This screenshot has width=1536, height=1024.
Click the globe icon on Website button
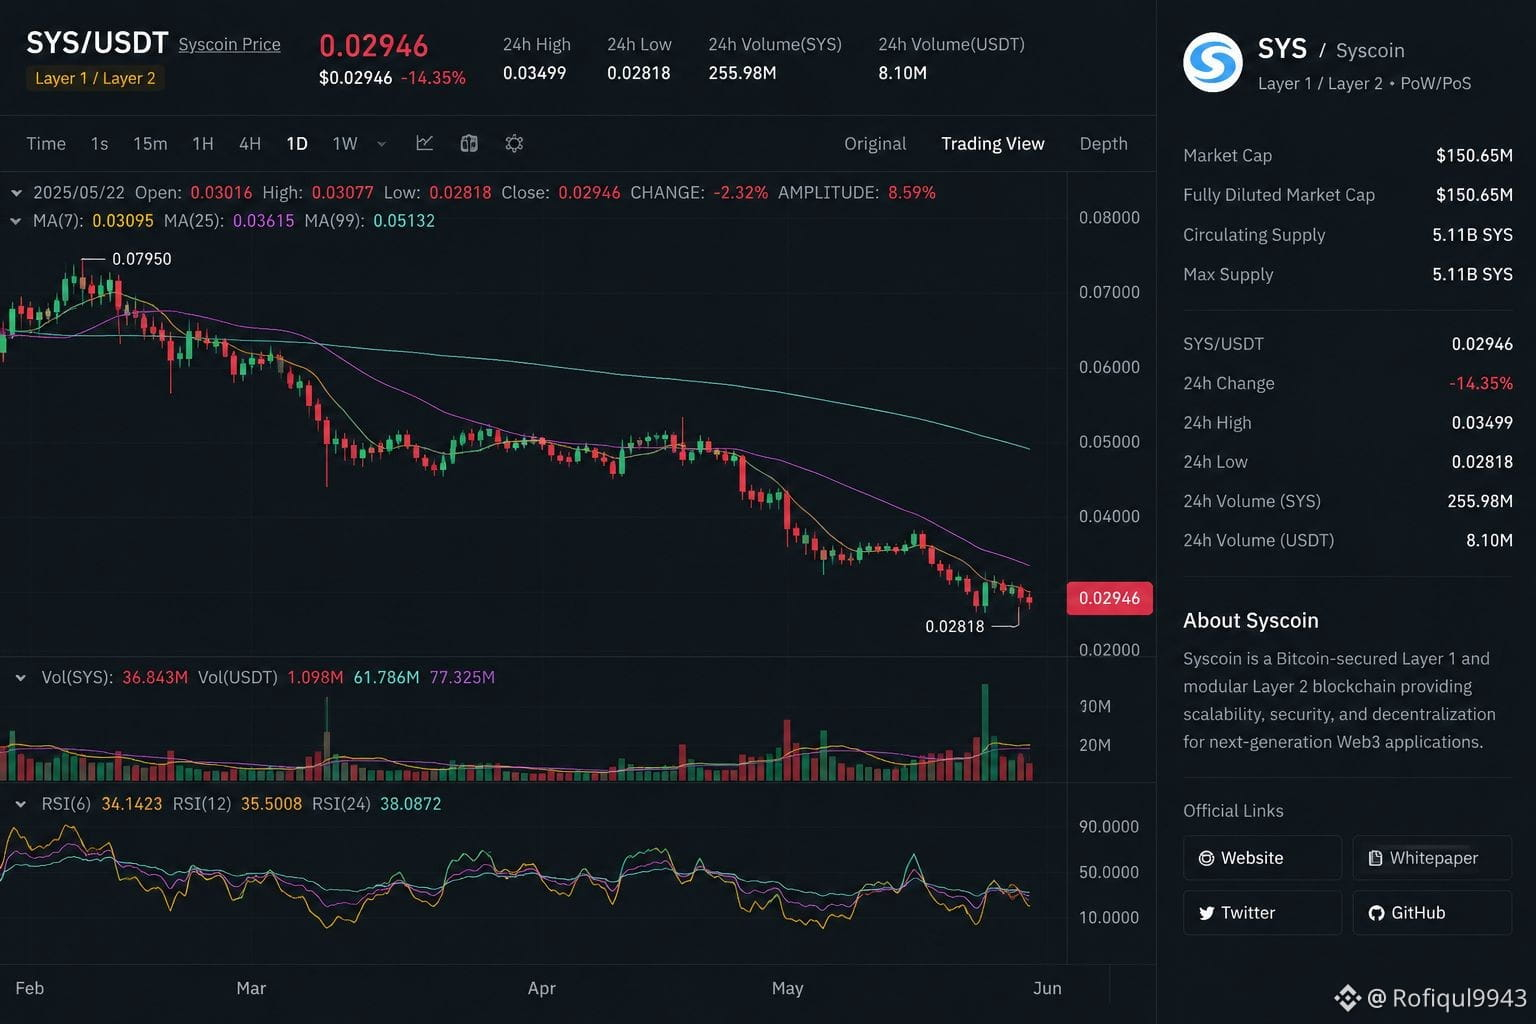[x=1206, y=858]
